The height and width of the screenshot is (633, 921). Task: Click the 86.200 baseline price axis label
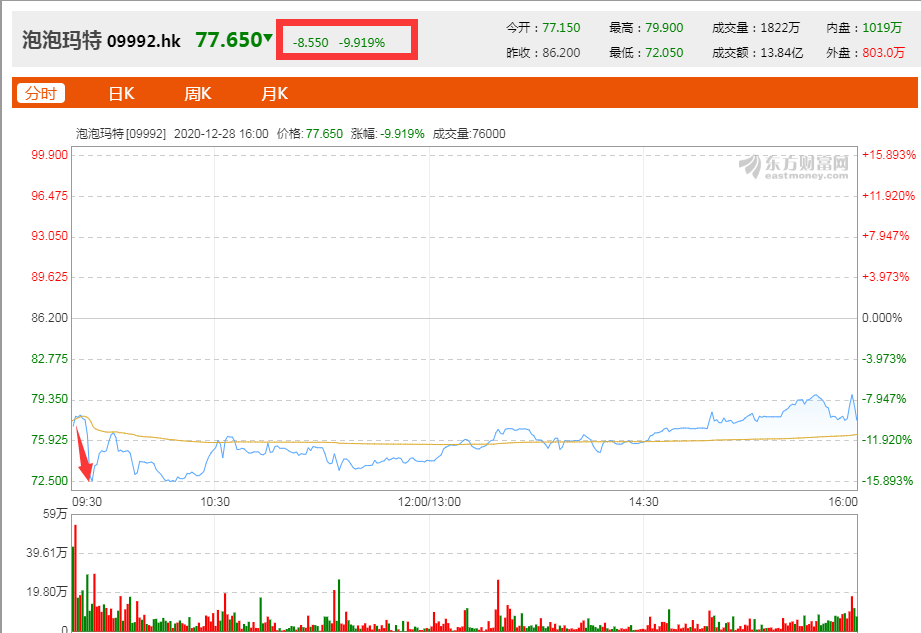pos(49,318)
